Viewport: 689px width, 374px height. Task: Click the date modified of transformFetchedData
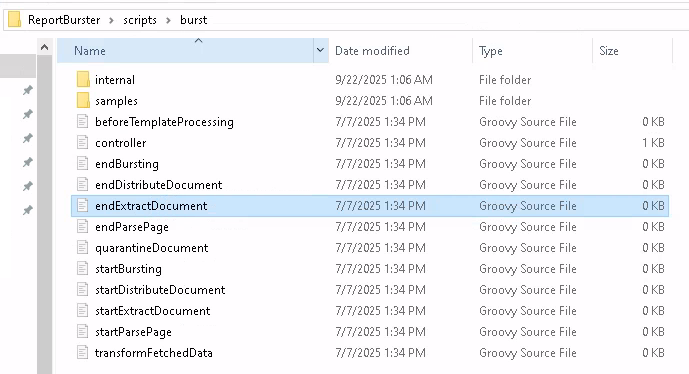(x=380, y=353)
